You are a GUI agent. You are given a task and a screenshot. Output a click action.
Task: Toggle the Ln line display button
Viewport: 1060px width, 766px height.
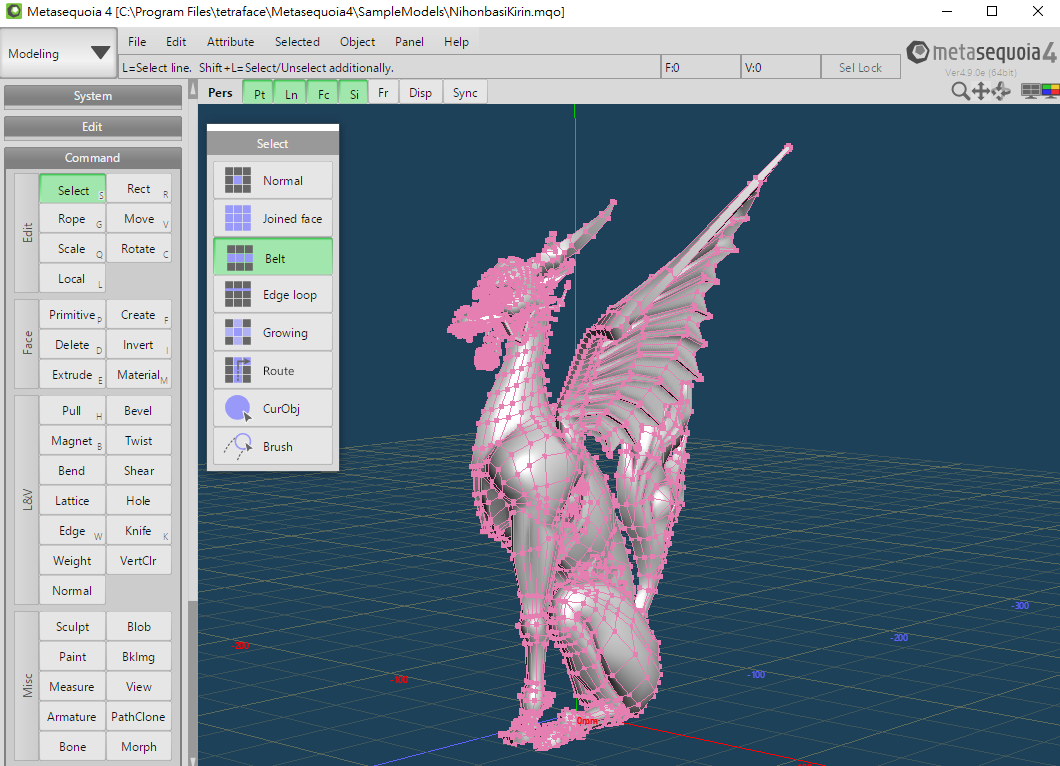pyautogui.click(x=290, y=93)
